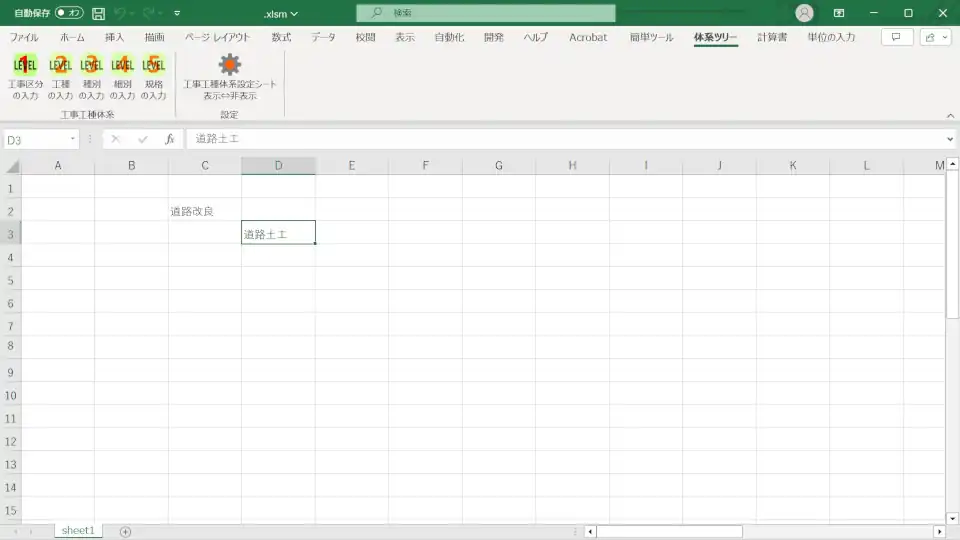The image size is (960, 540).
Task: Switch to the 校閲 tab
Action: (365, 37)
